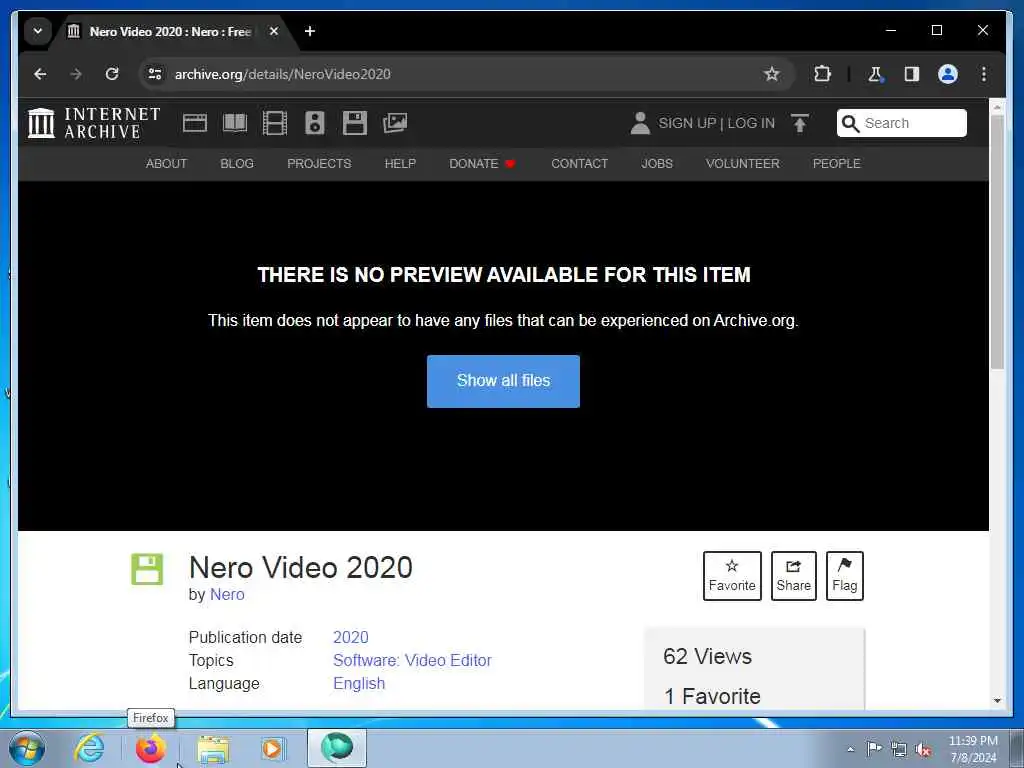
Task: Open the Windows Start button
Action: (x=27, y=748)
